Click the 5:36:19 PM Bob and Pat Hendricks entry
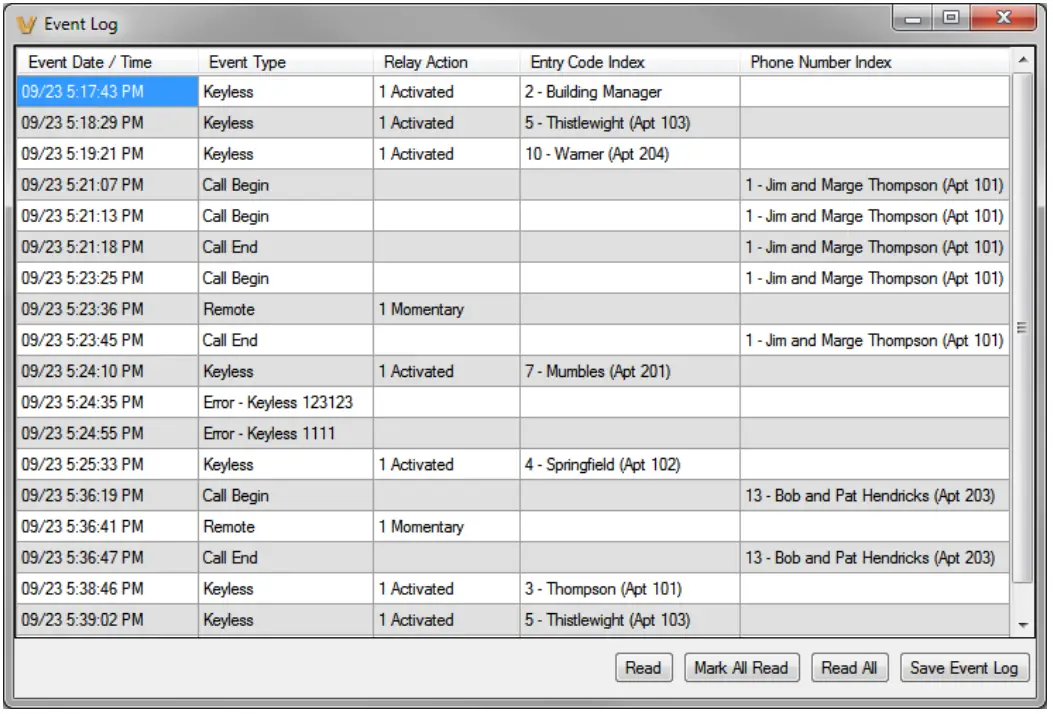 point(869,495)
